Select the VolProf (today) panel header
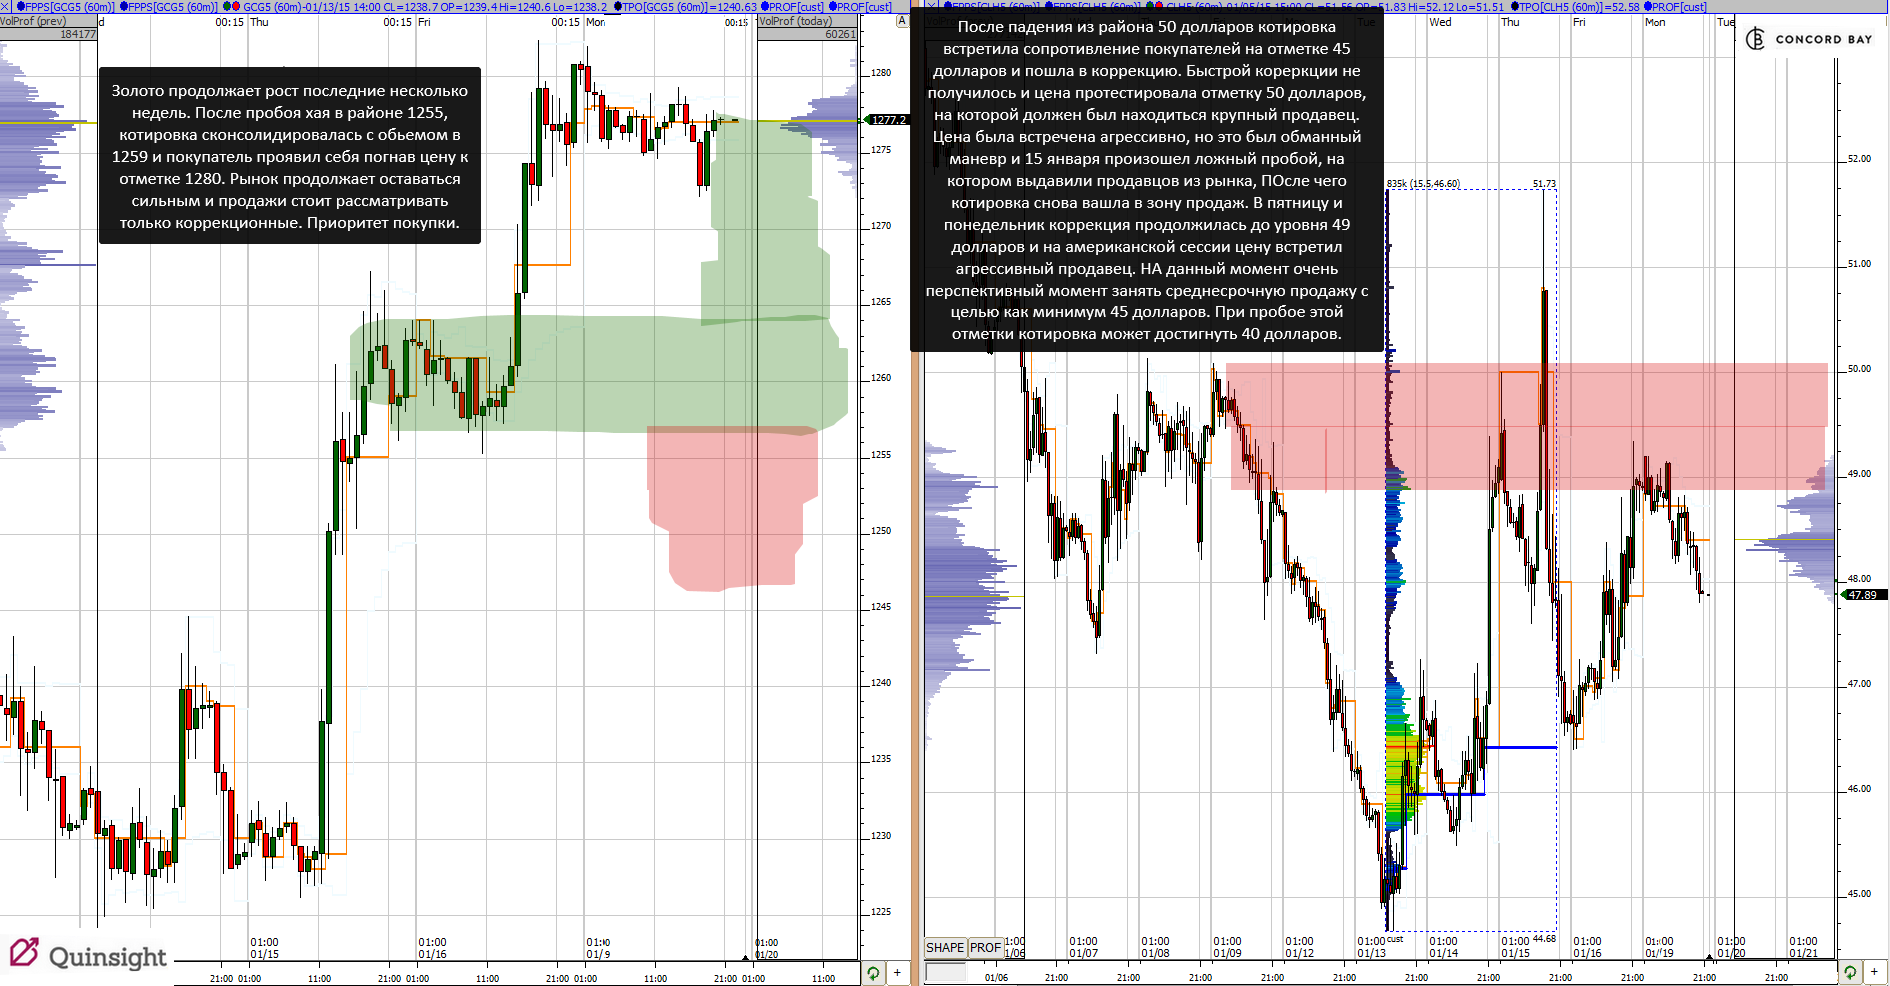This screenshot has width=1890, height=986. (x=807, y=21)
